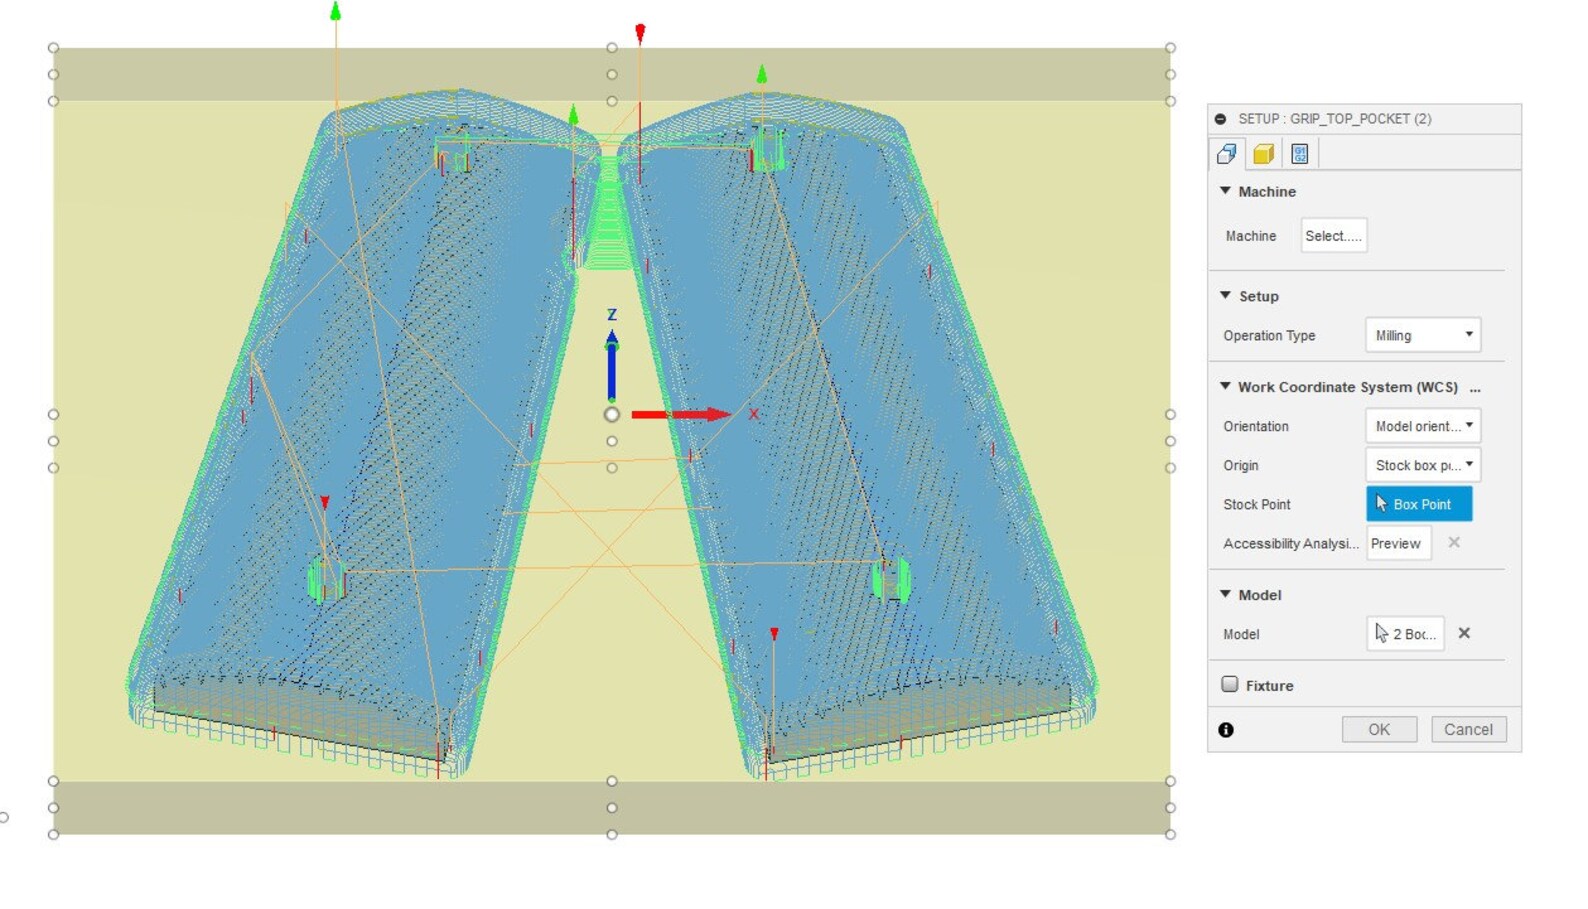1588x909 pixels.
Task: Open the WCS section ellipsis options
Action: (1475, 388)
